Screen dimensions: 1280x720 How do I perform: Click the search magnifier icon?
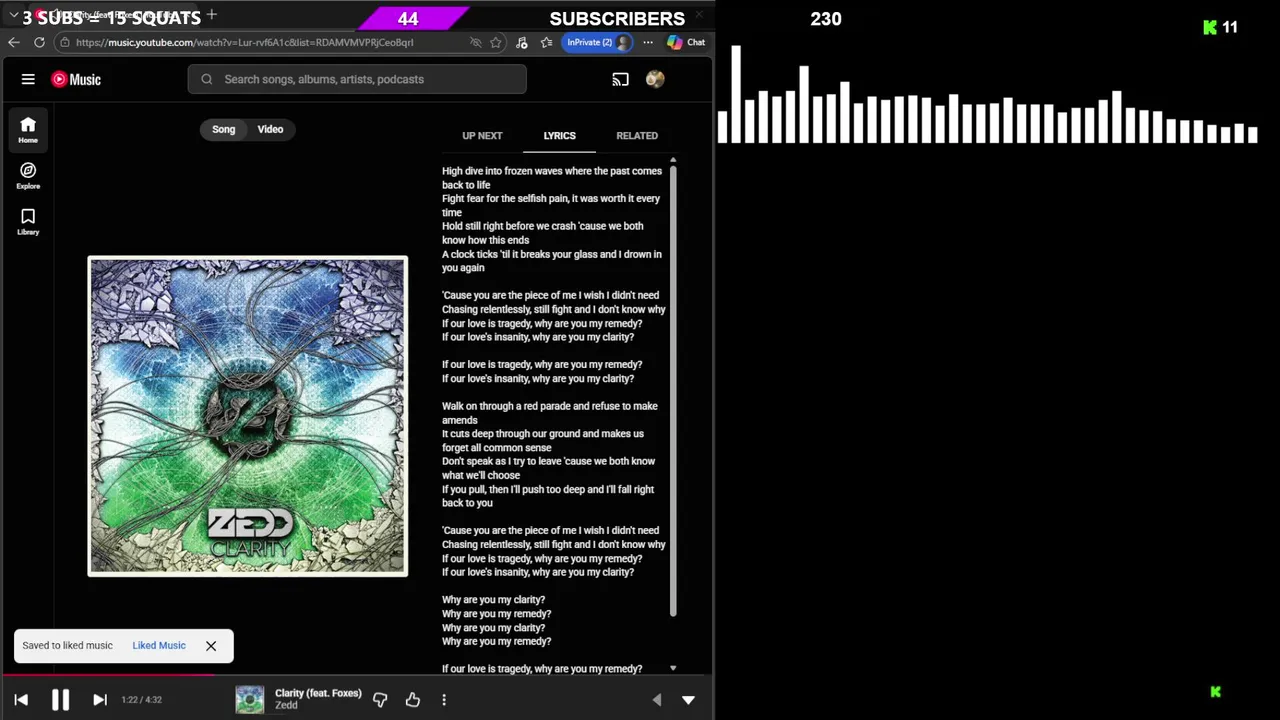(x=207, y=79)
